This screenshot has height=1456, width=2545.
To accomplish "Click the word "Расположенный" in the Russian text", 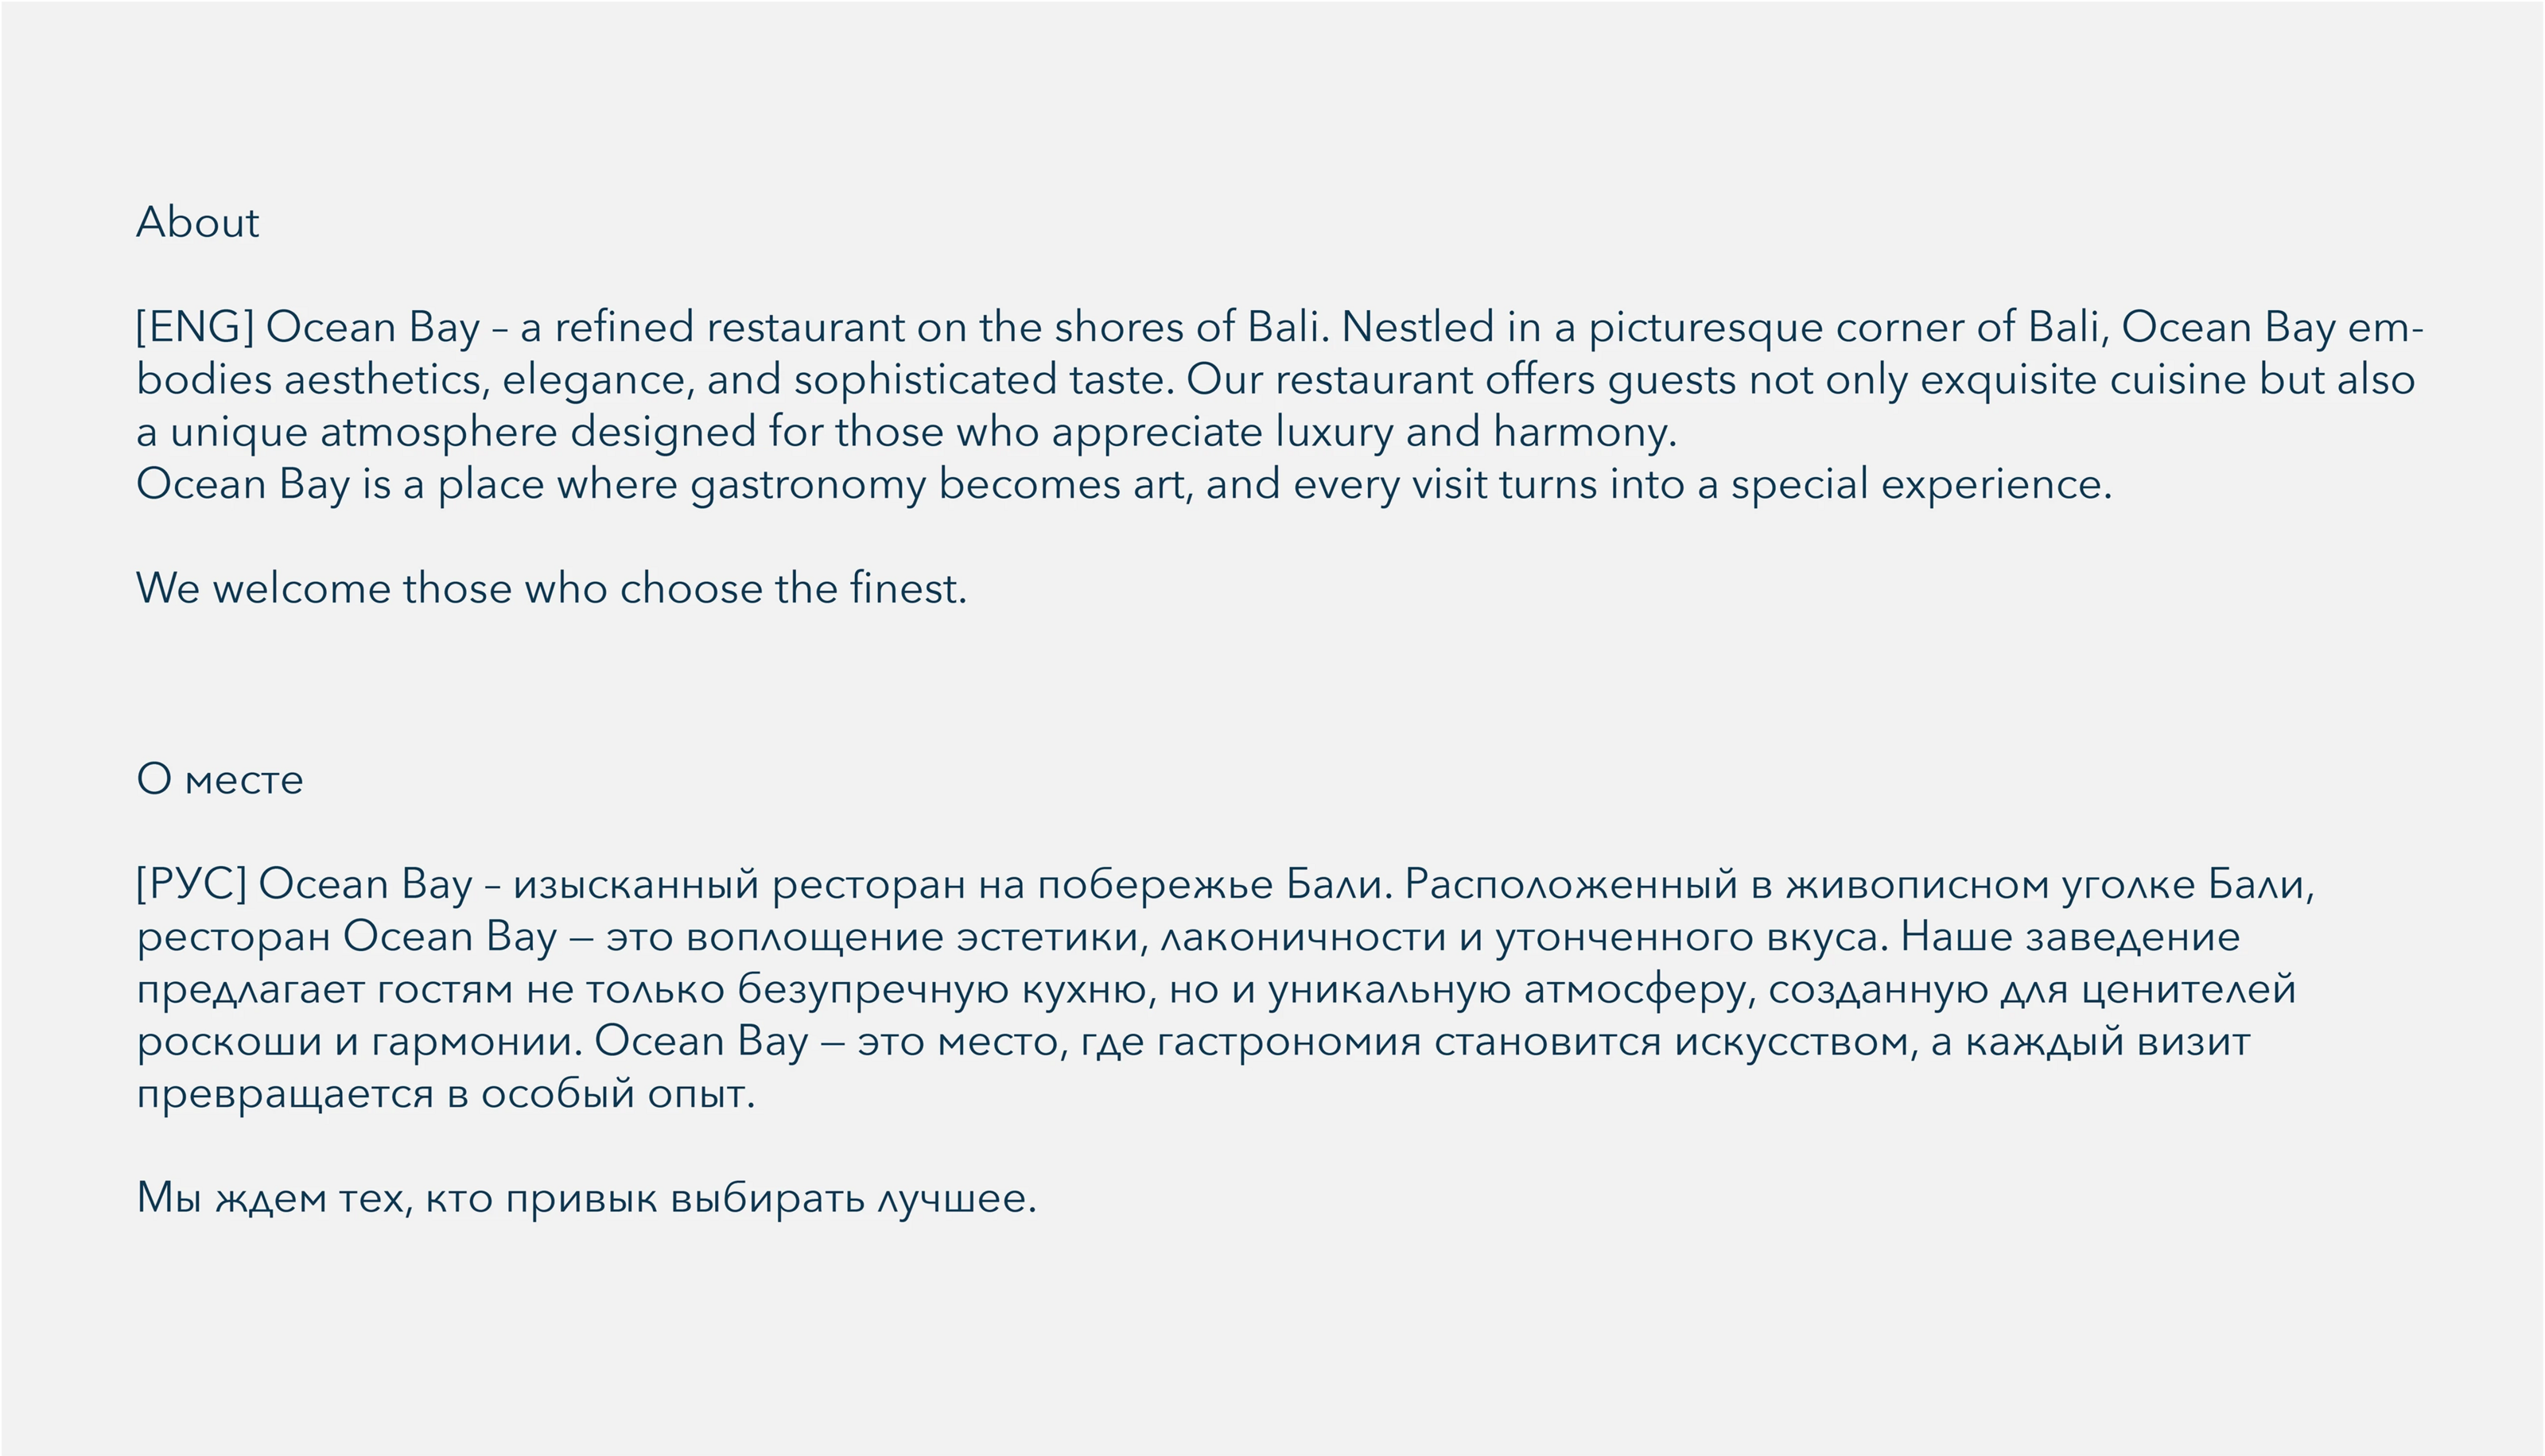I will tap(1571, 884).
